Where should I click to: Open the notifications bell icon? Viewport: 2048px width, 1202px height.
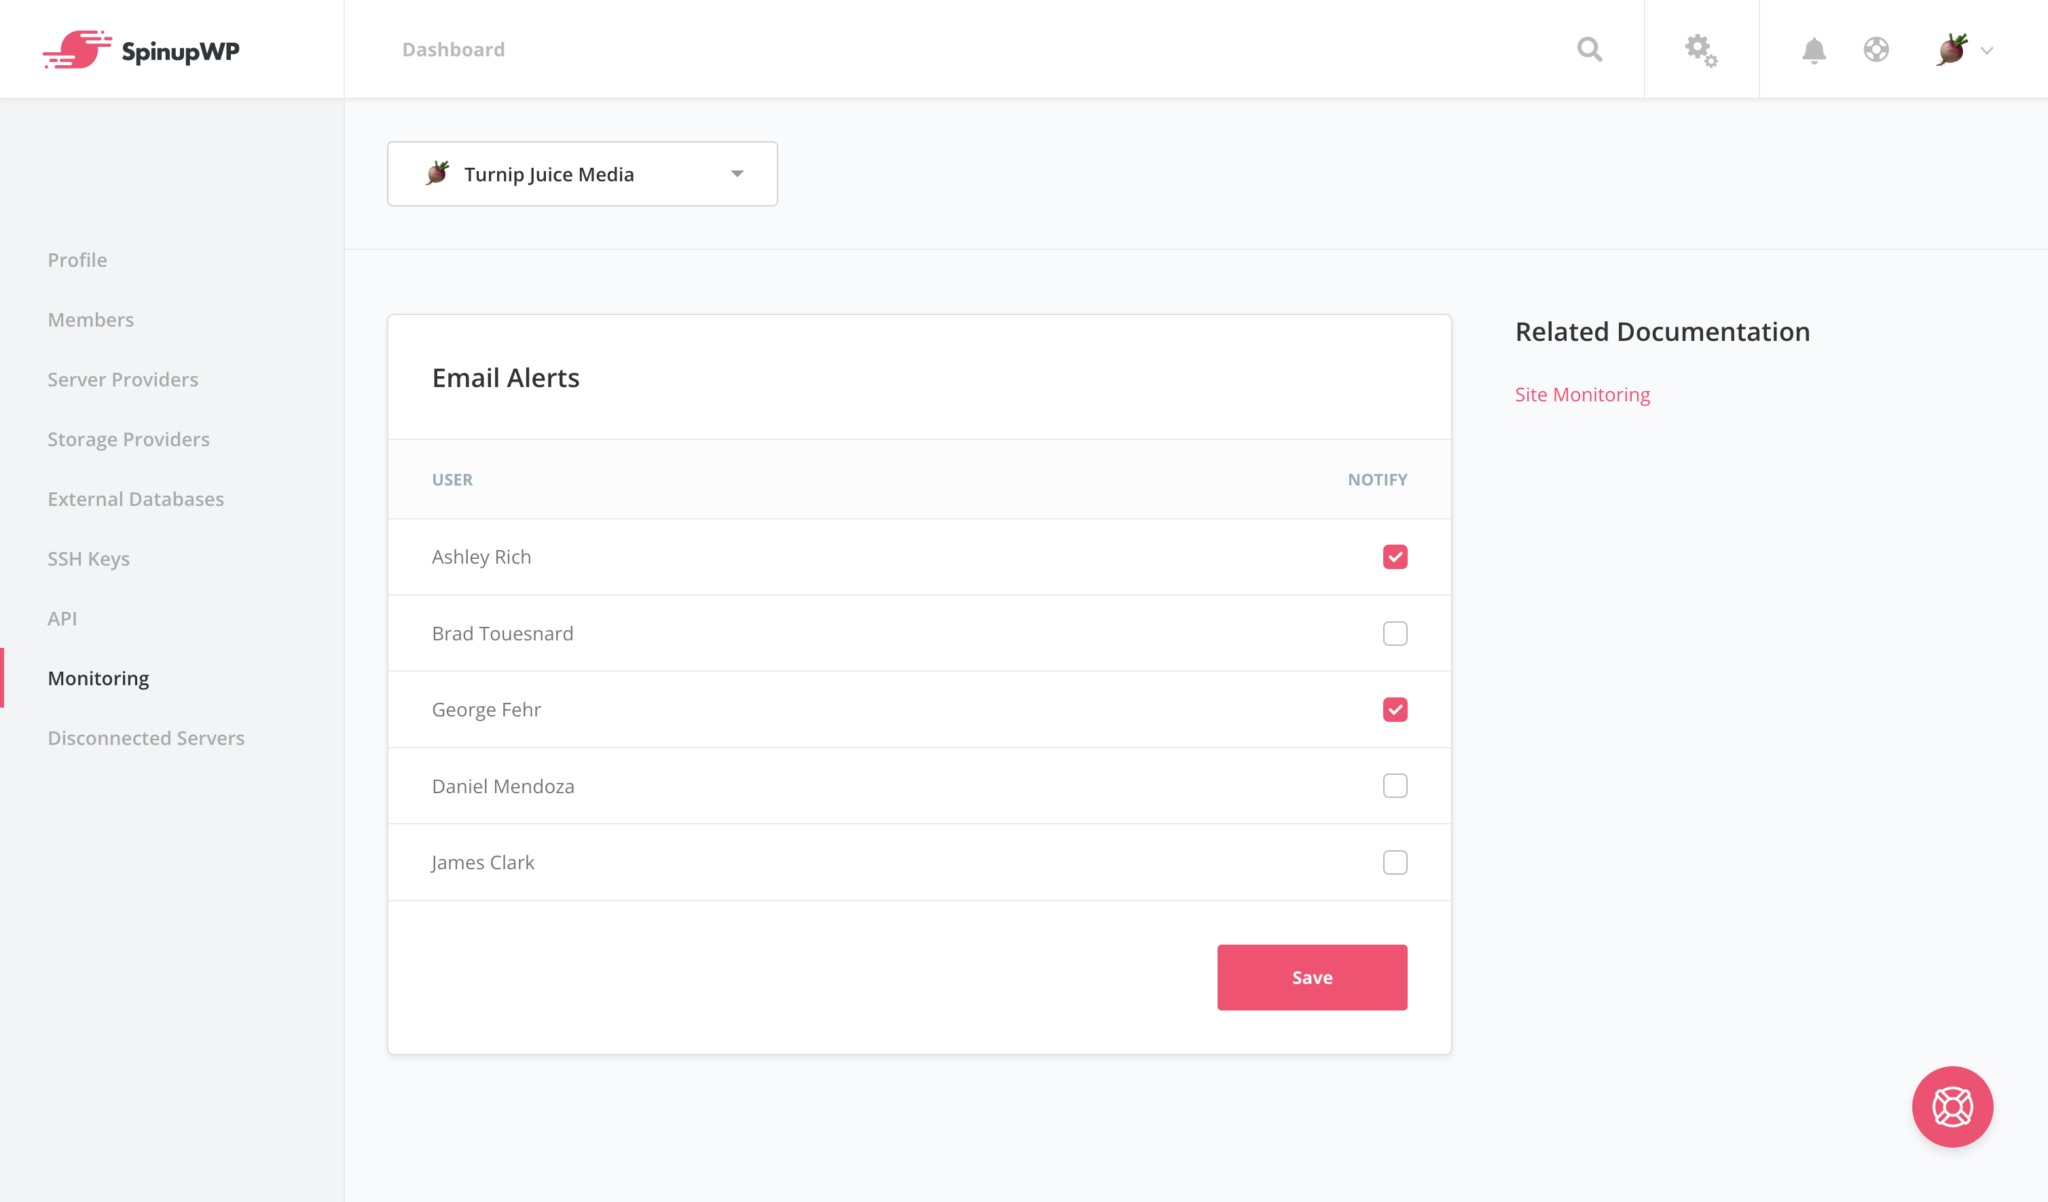(1813, 49)
